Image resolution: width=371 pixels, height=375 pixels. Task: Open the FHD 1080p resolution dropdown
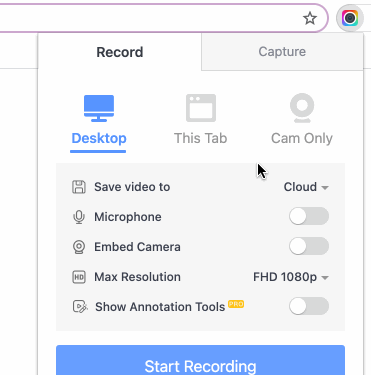coord(291,277)
